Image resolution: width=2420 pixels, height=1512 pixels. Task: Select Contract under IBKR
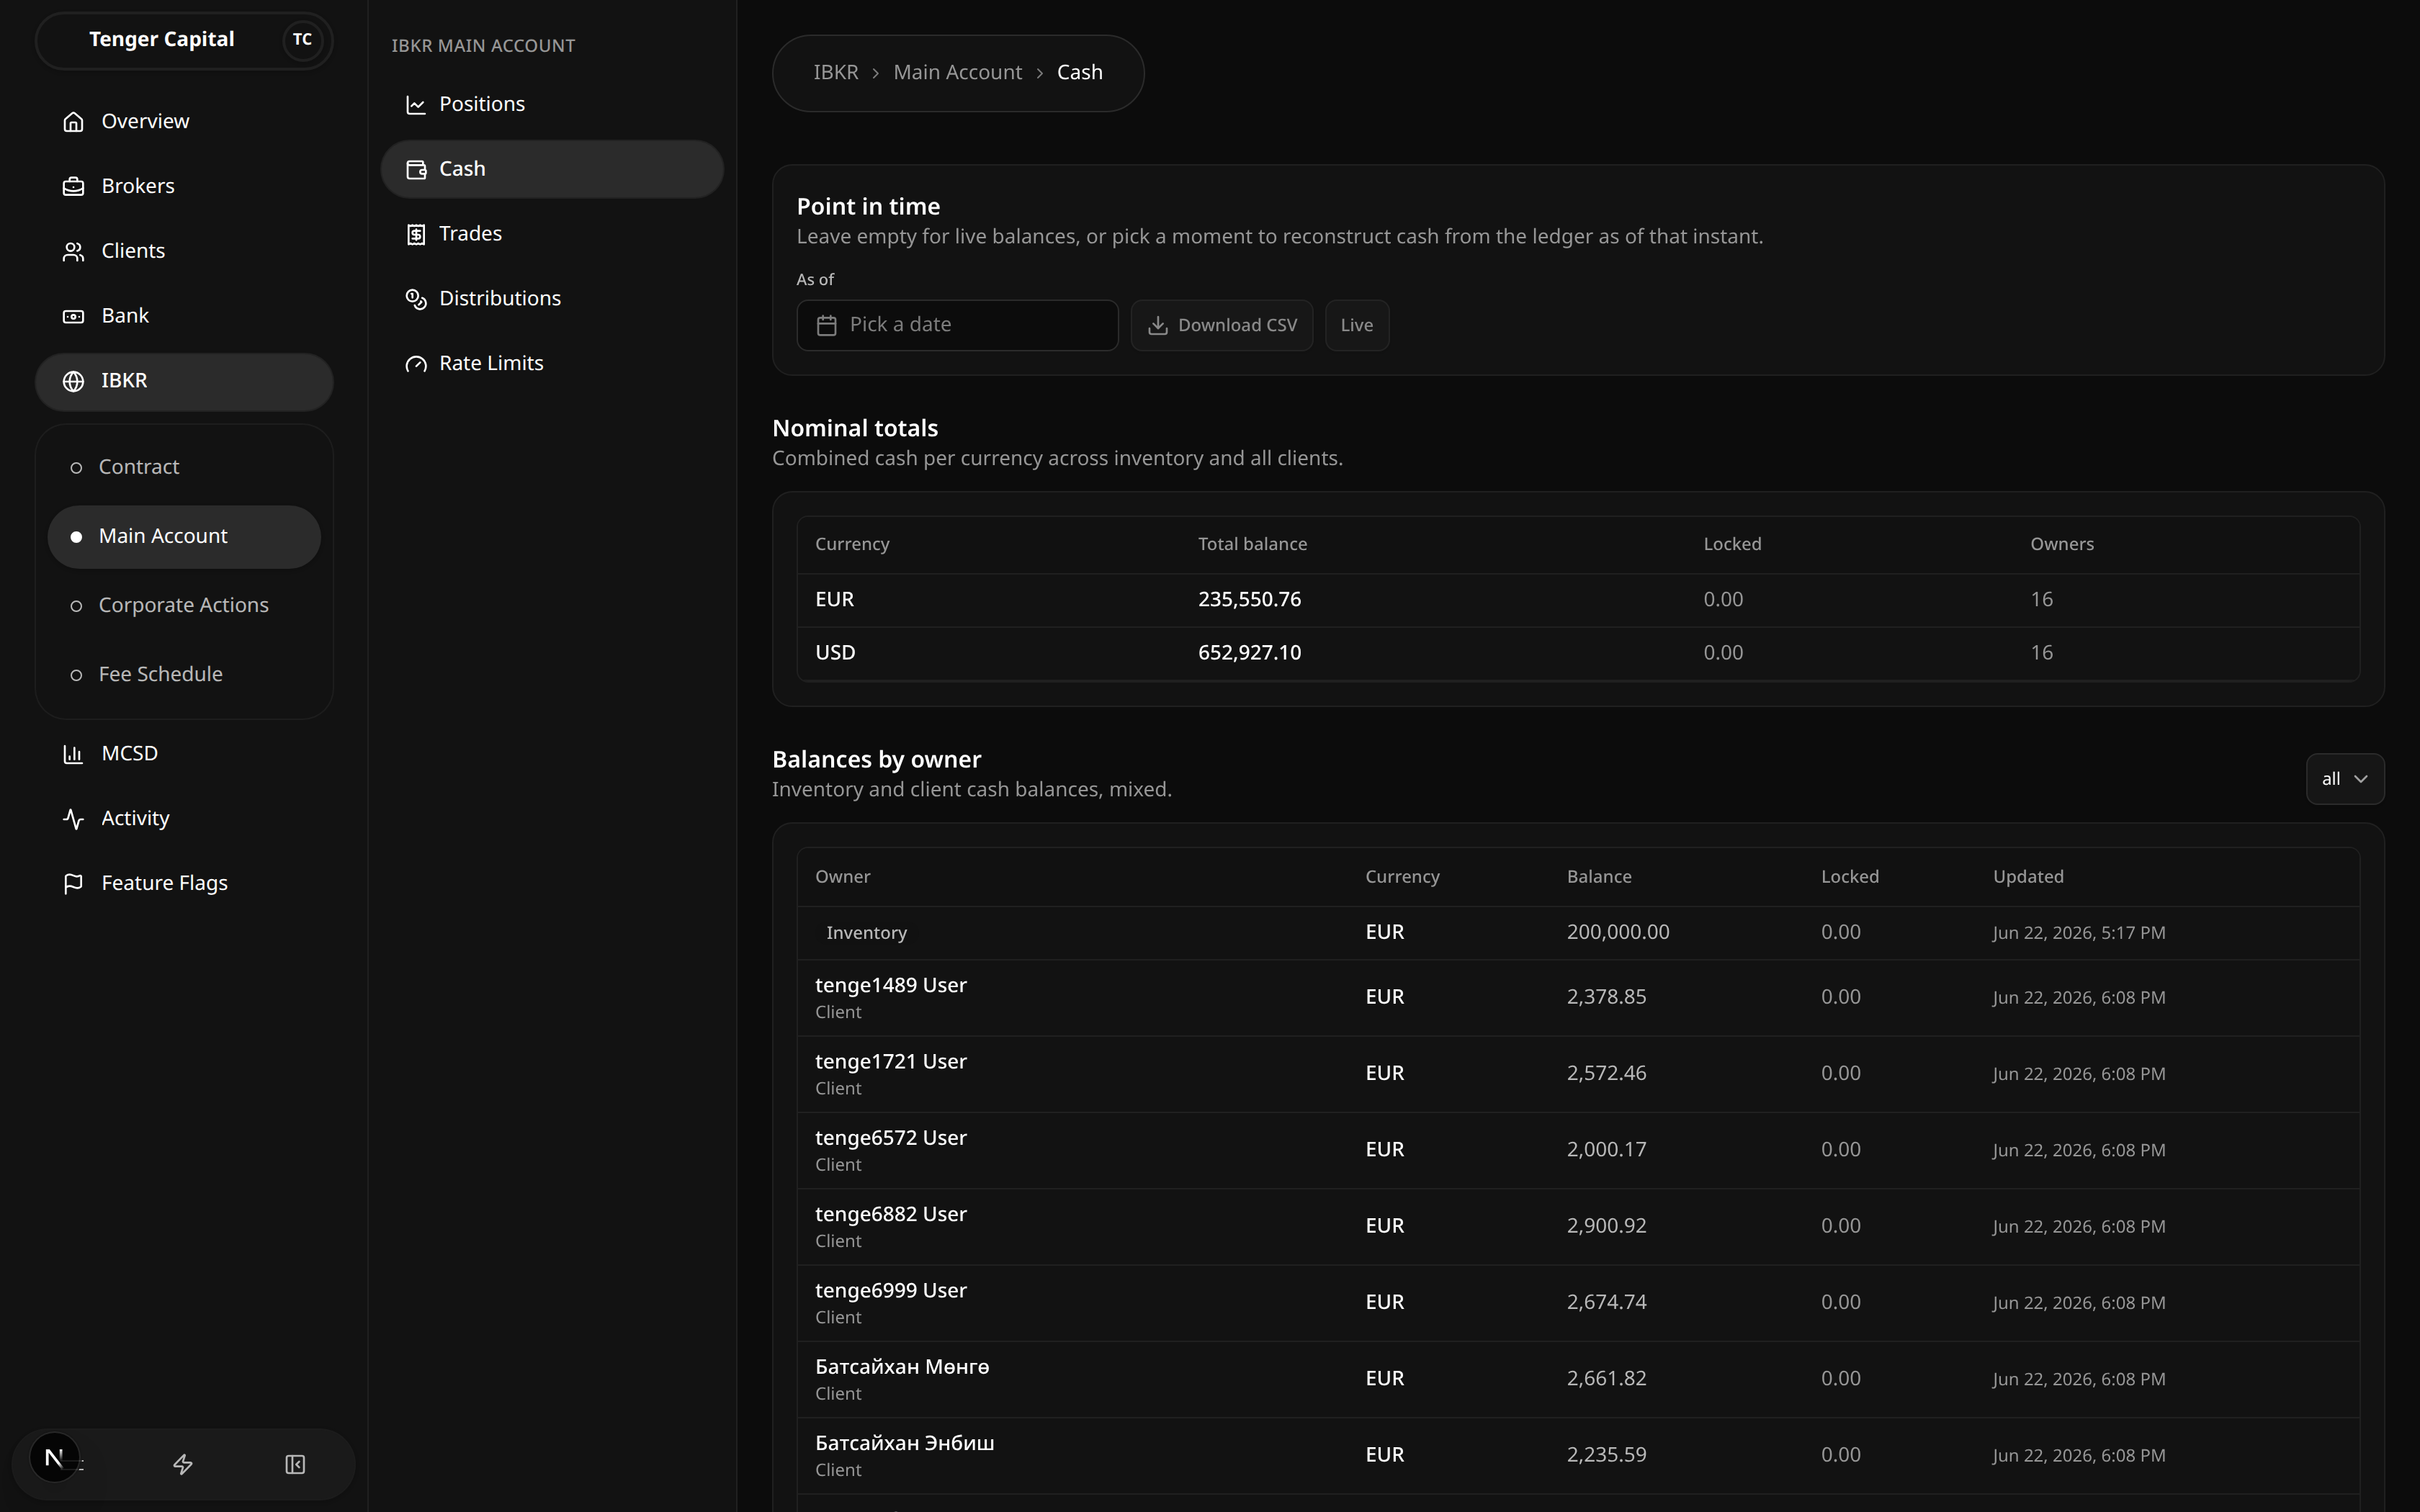184,467
